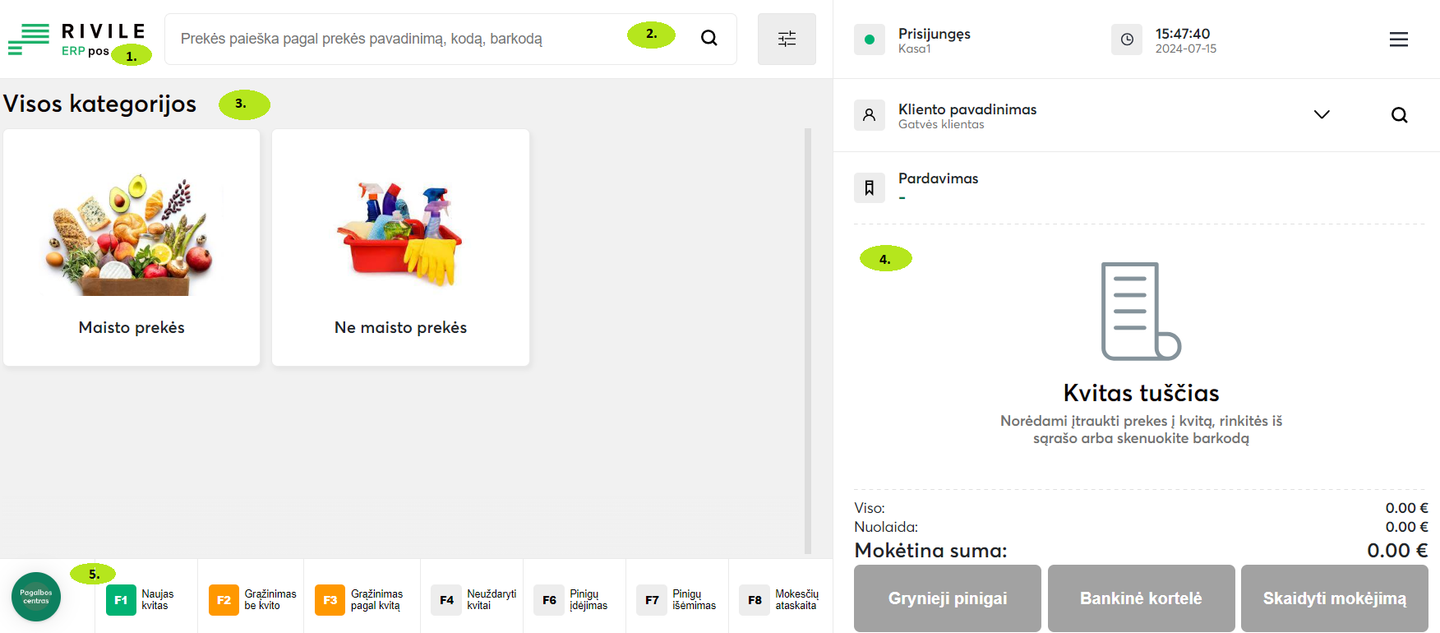The height and width of the screenshot is (633, 1440).
Task: Open the hamburger menu in the top right
Action: click(x=1399, y=39)
